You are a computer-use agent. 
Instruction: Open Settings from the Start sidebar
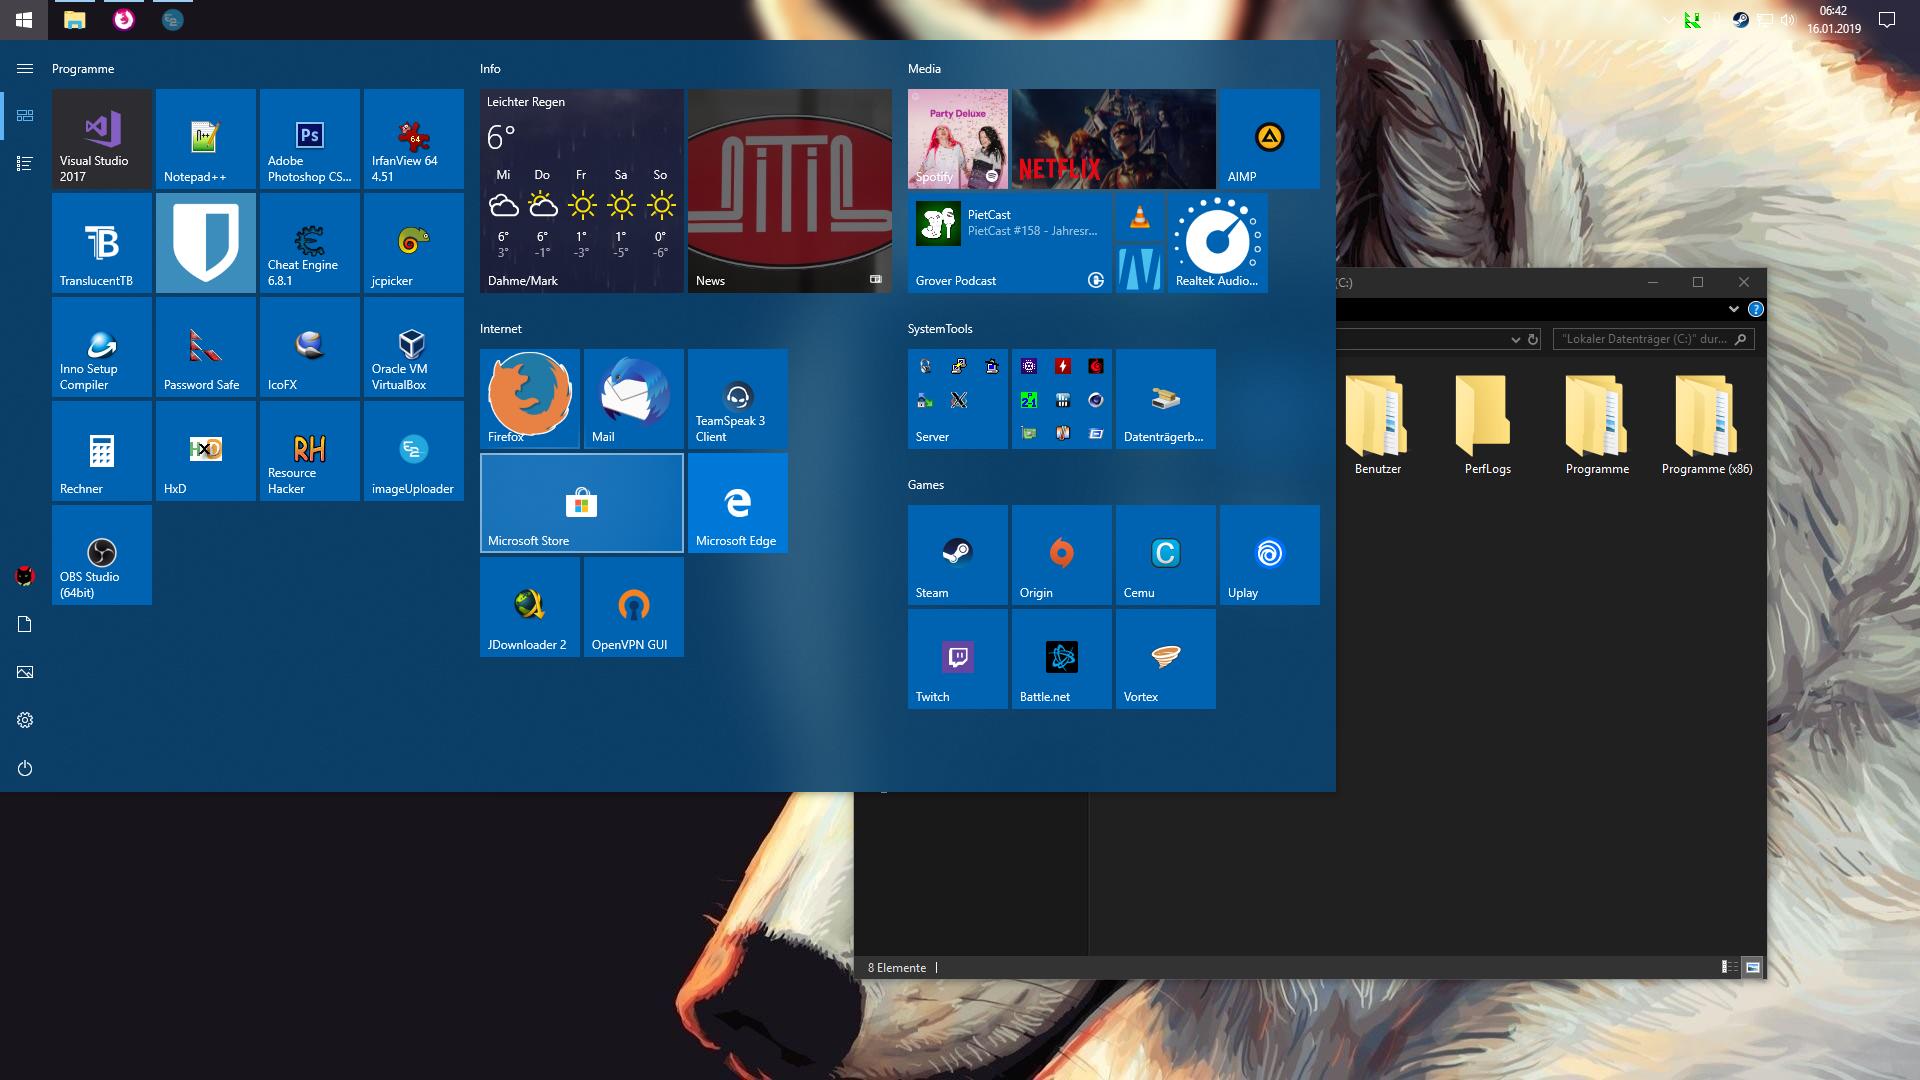pos(25,720)
